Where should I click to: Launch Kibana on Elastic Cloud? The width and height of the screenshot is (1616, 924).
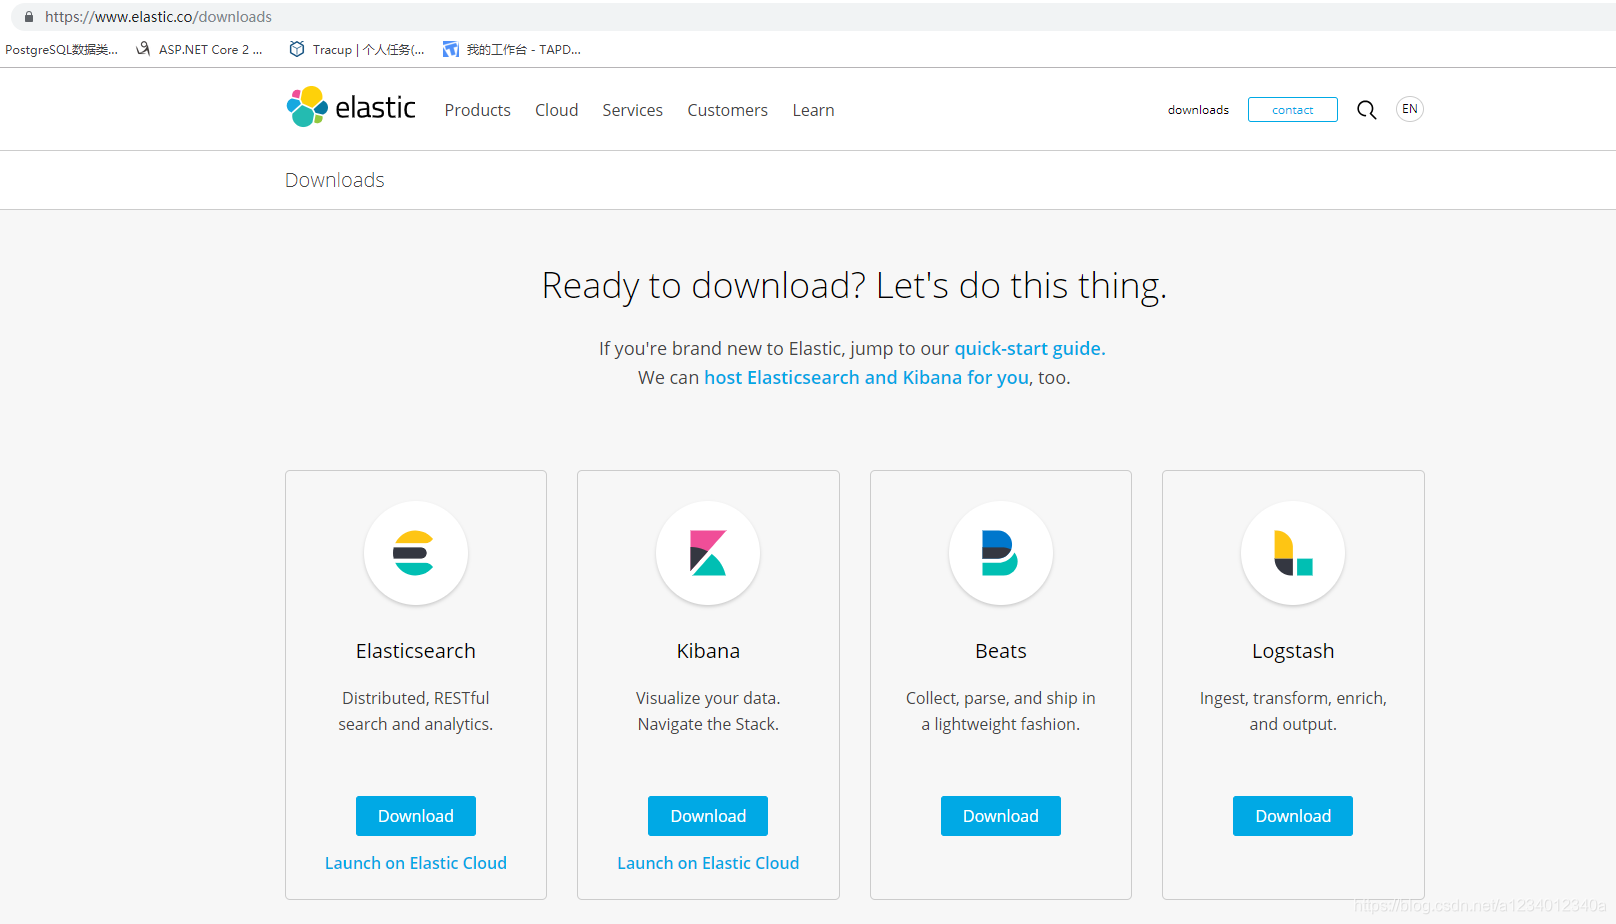pos(708,863)
